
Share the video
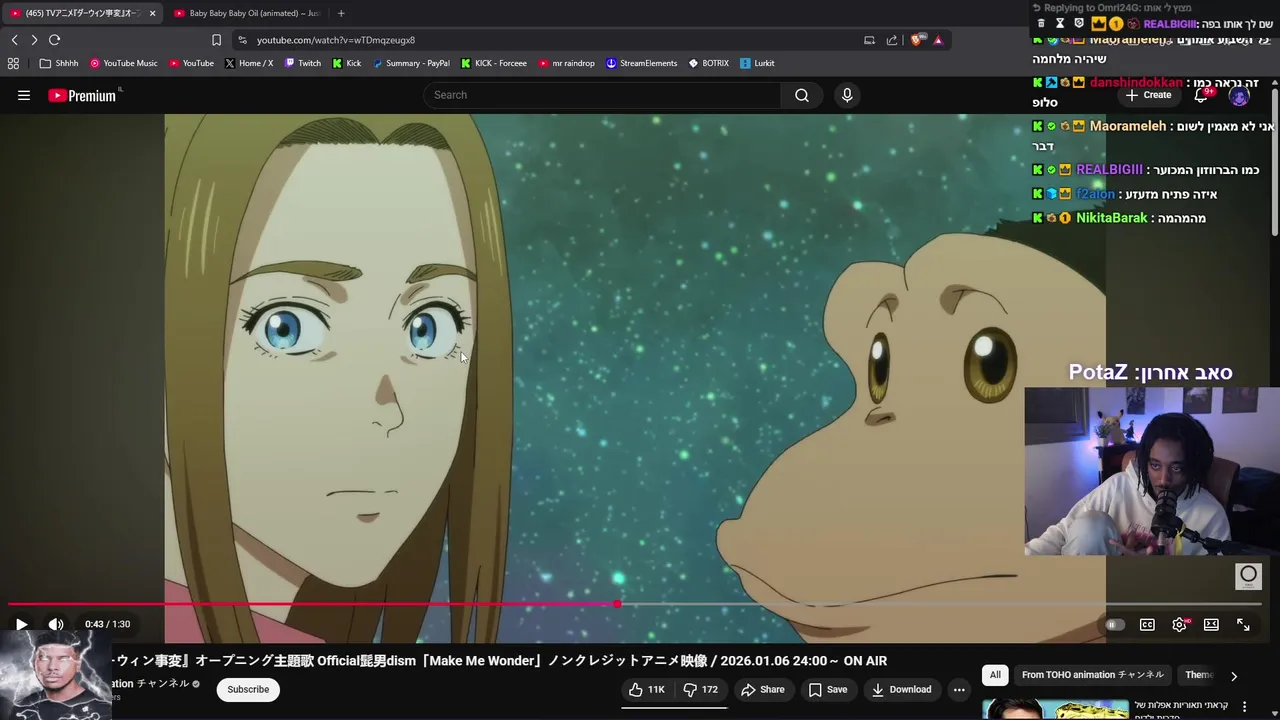point(763,689)
